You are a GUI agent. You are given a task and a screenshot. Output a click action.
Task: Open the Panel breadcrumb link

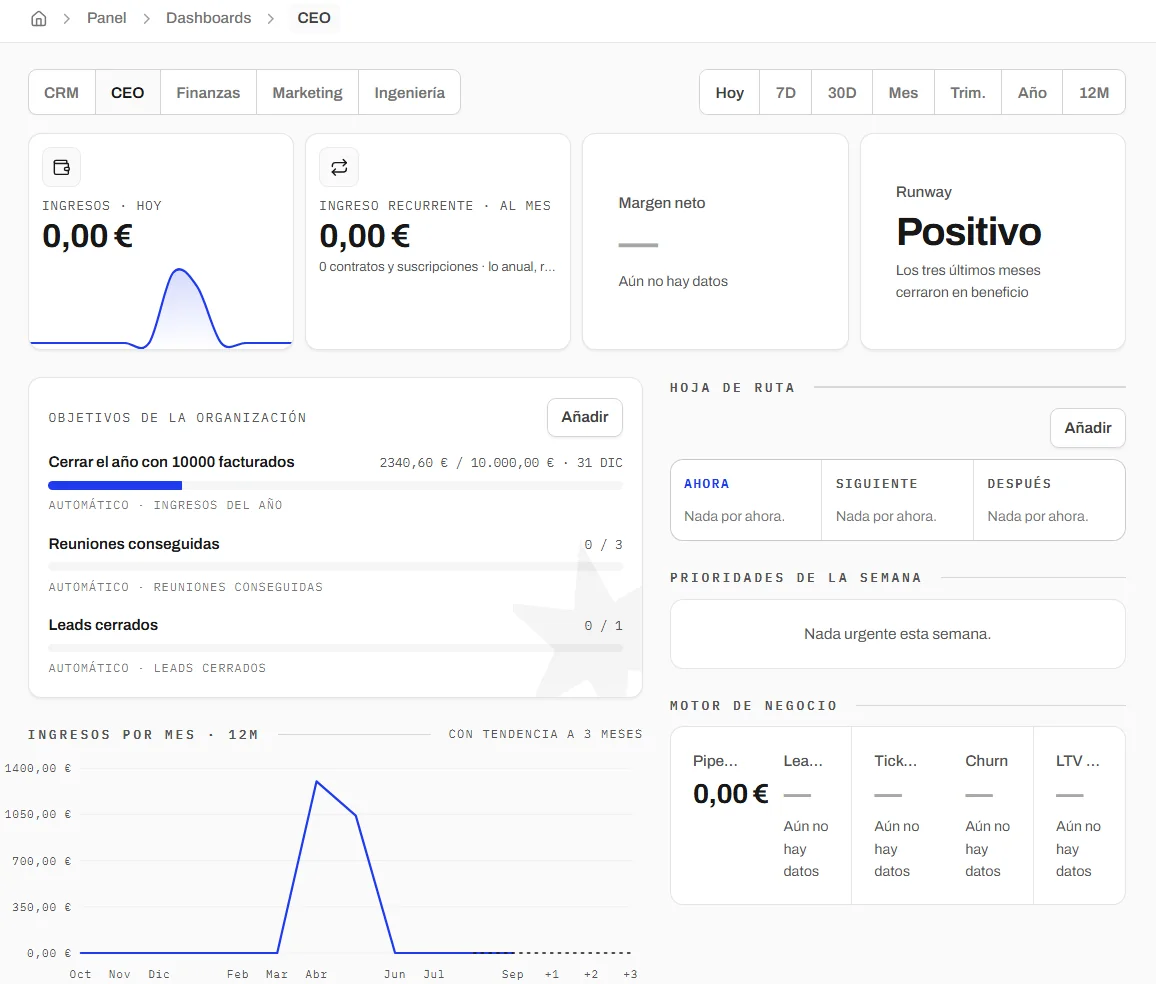[x=106, y=18]
